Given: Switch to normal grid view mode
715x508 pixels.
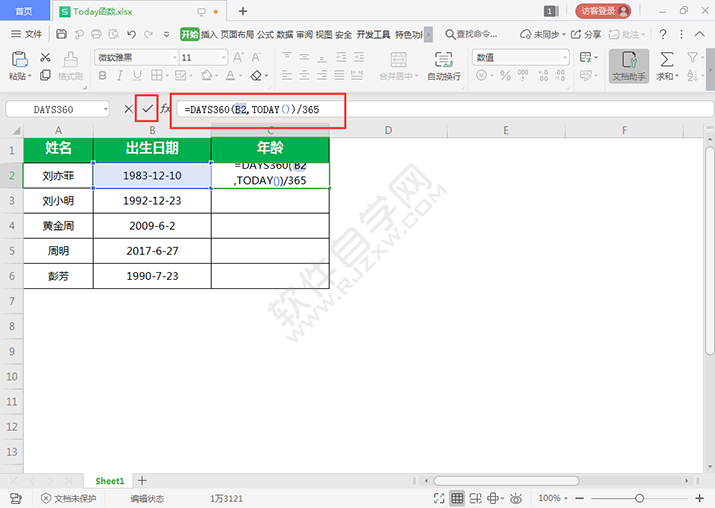Looking at the screenshot, I should (x=456, y=498).
